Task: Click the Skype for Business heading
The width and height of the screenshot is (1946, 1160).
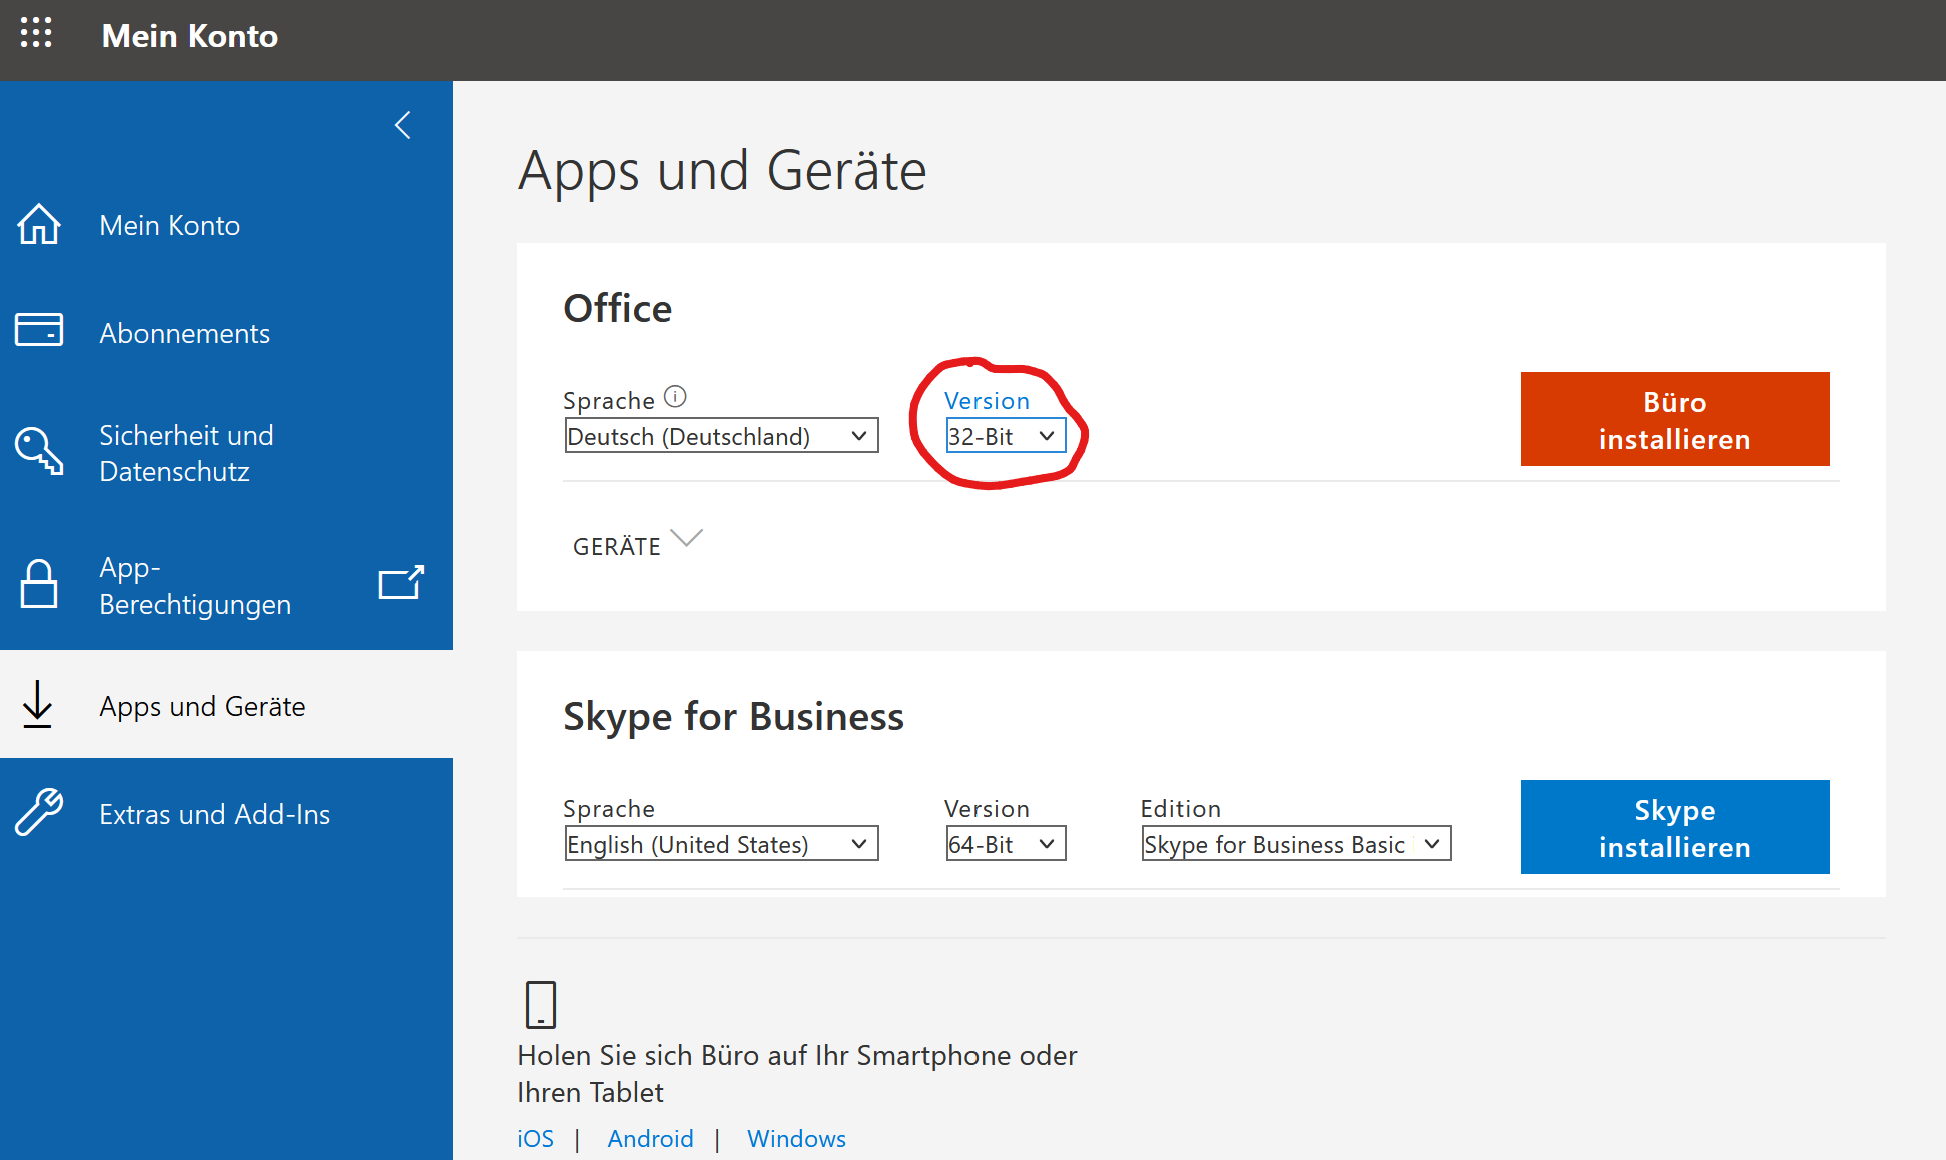Action: pos(733,716)
